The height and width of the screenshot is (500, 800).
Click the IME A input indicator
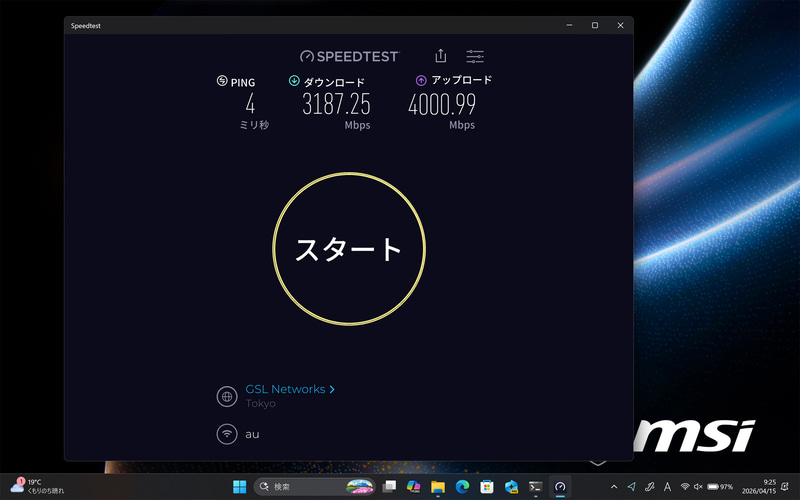667,487
